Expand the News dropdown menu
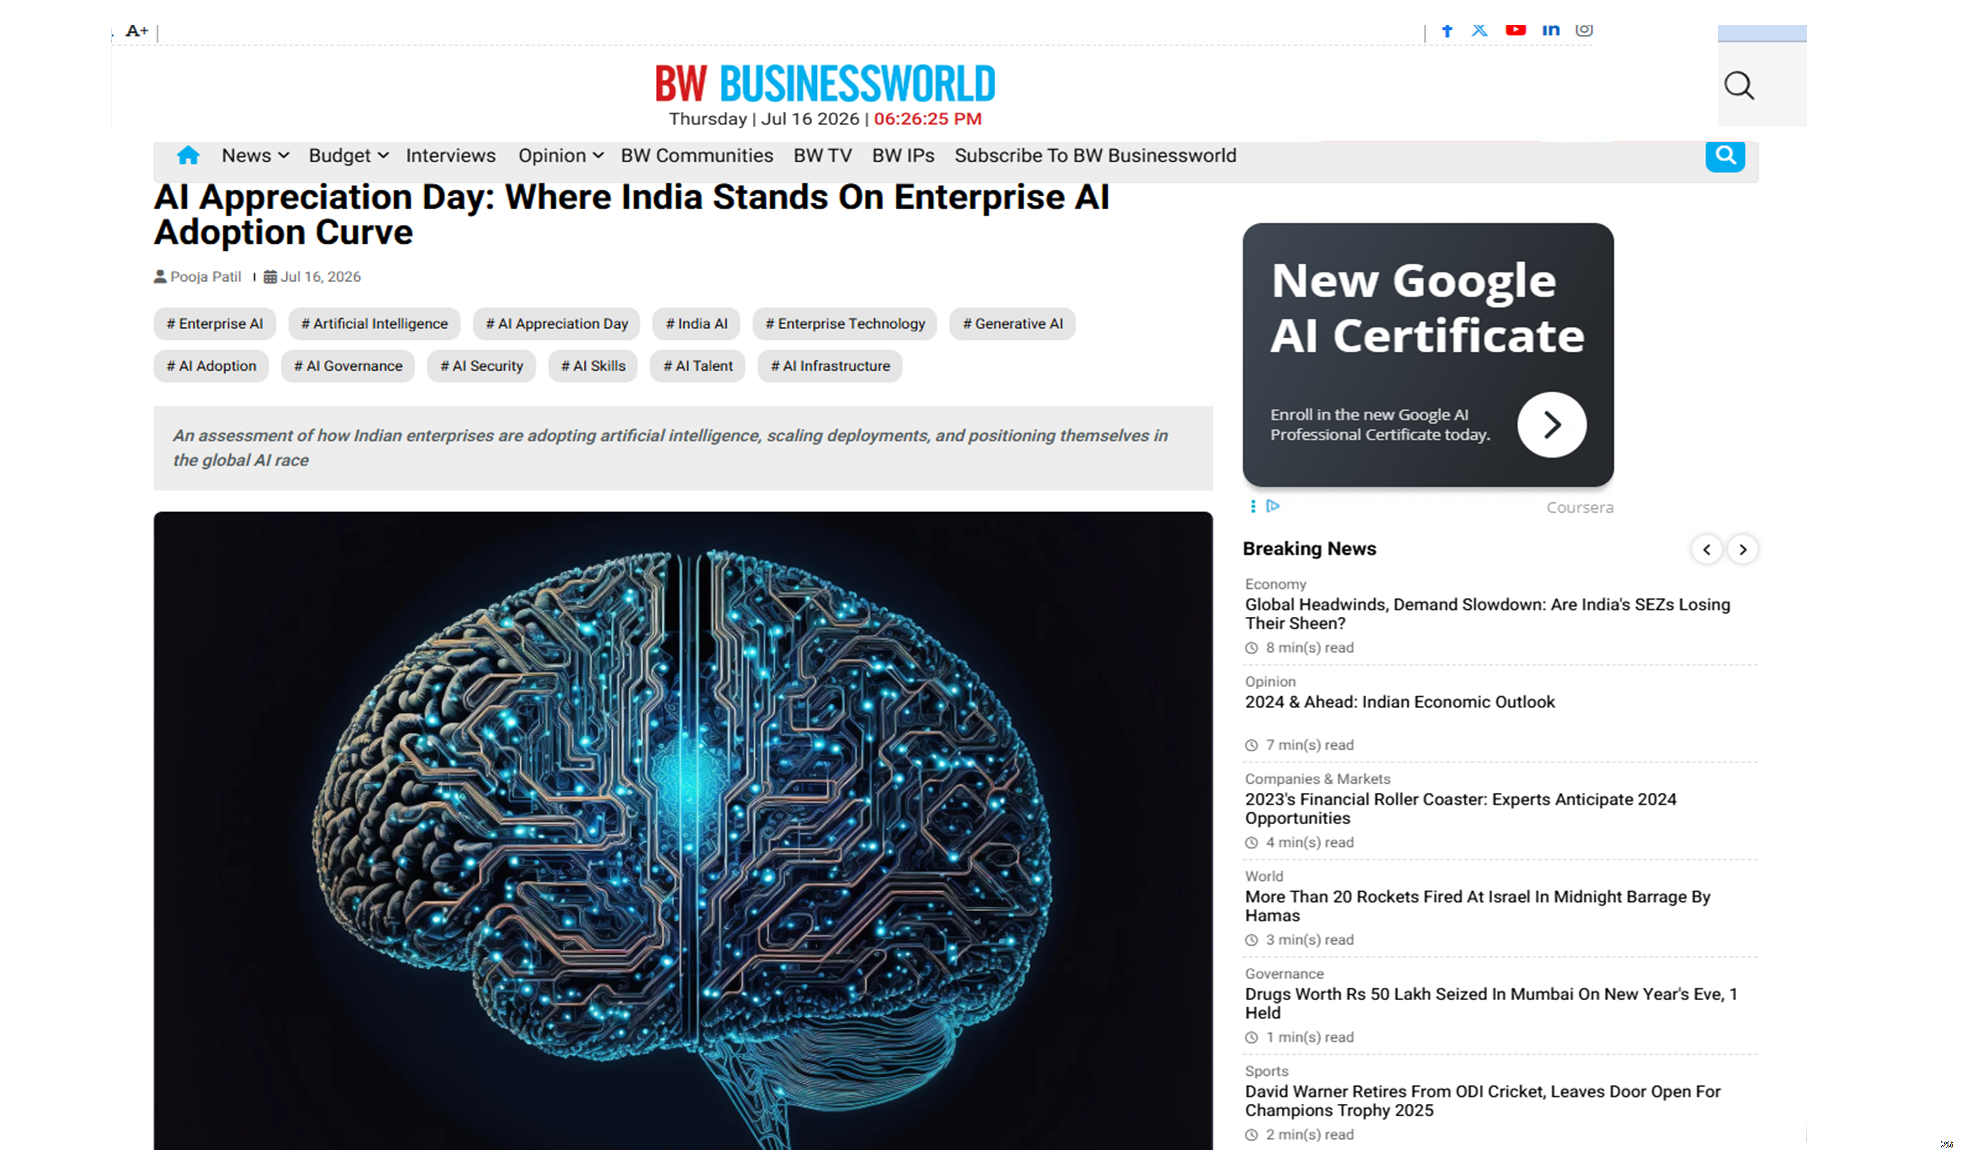 (255, 155)
